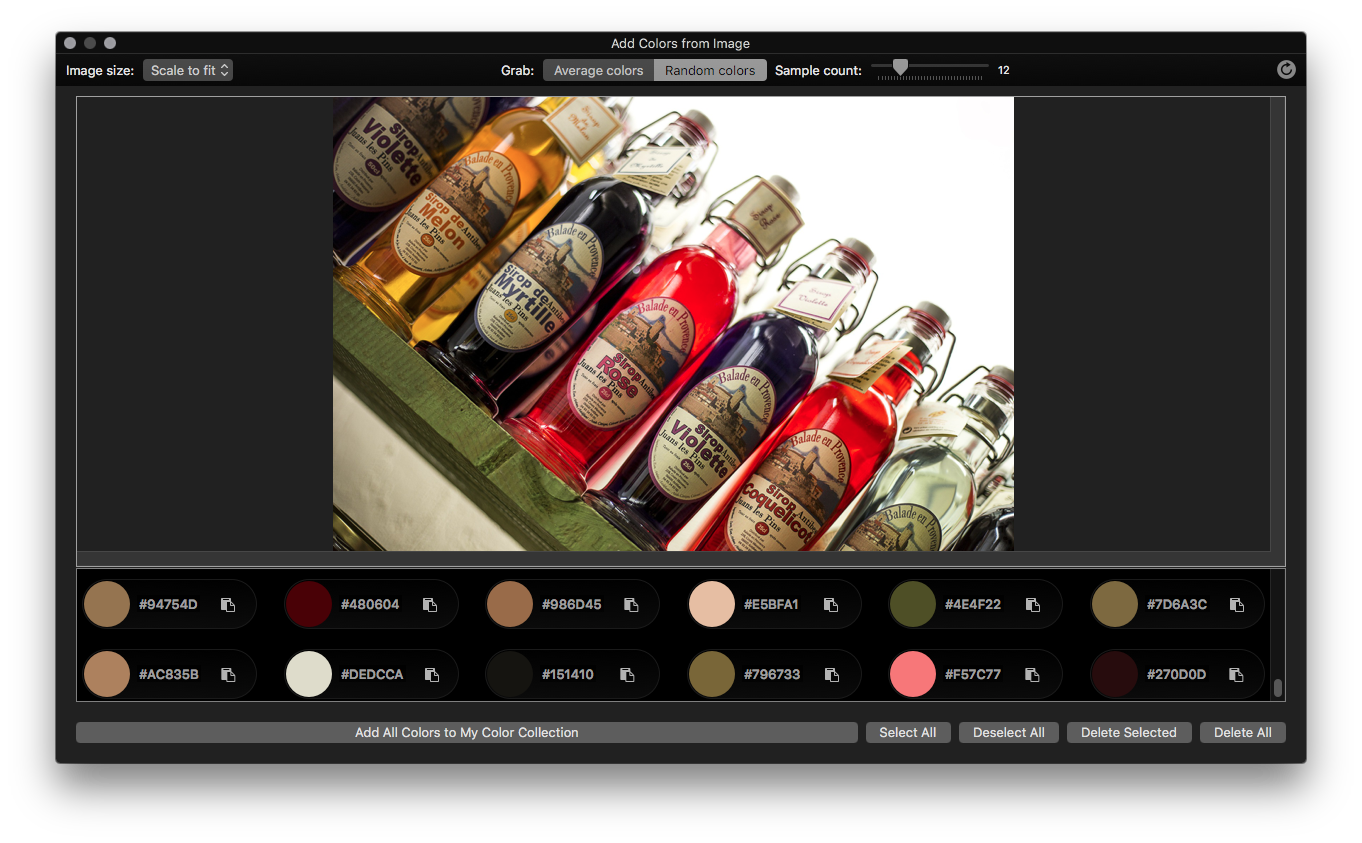Copy hex code #E5BFA1 to clipboard
Image resolution: width=1362 pixels, height=843 pixels.
point(831,605)
